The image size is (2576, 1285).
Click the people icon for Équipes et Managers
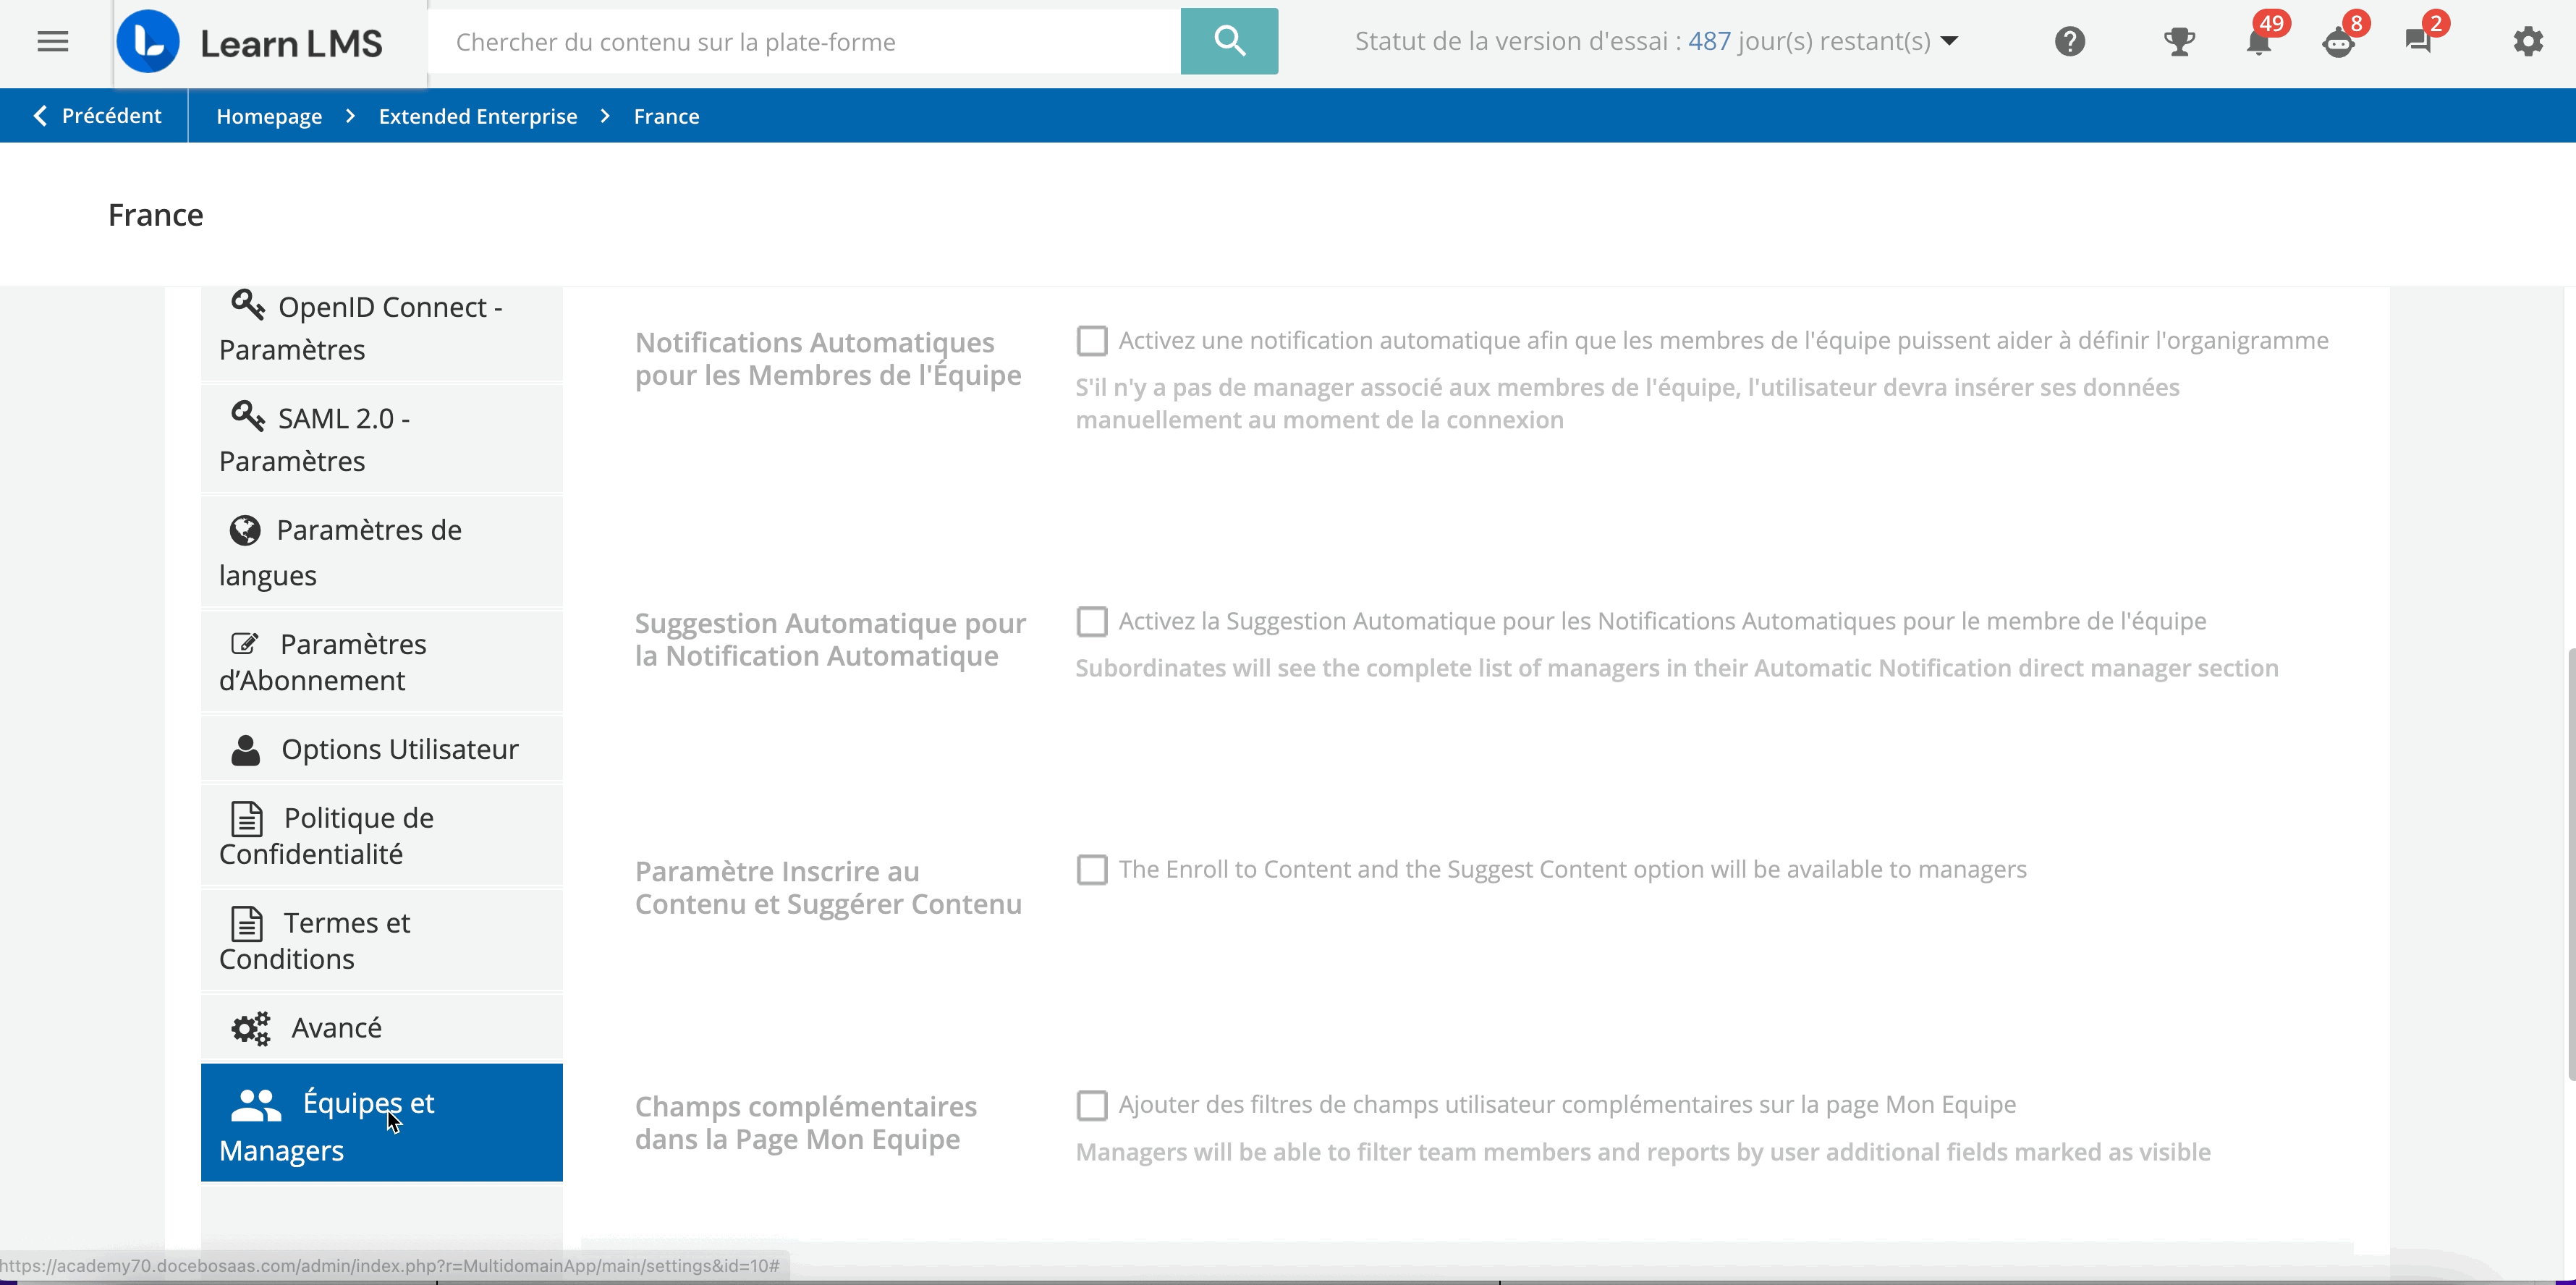coord(256,1104)
